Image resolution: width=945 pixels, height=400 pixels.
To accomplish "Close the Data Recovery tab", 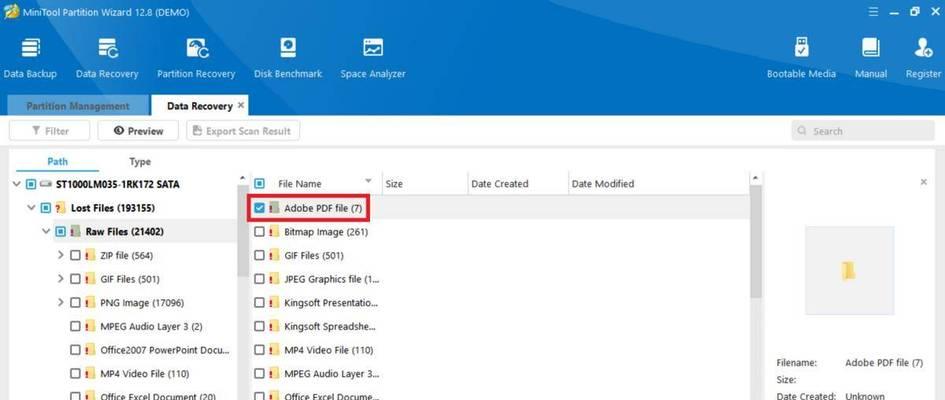I will pyautogui.click(x=241, y=105).
